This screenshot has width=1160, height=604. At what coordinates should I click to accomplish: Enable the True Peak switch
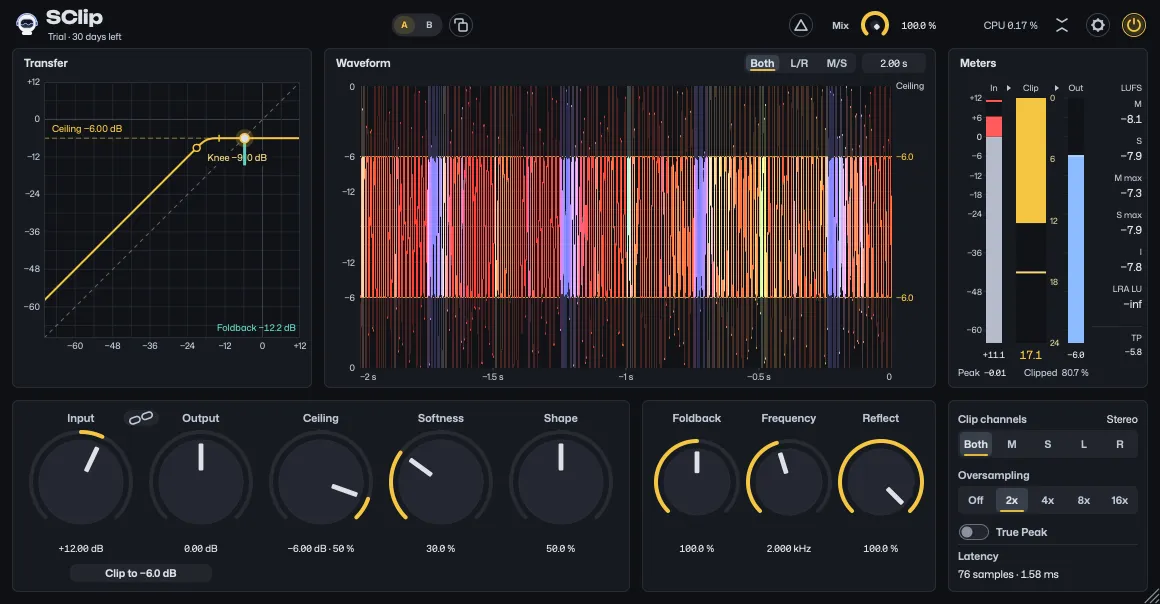point(974,532)
